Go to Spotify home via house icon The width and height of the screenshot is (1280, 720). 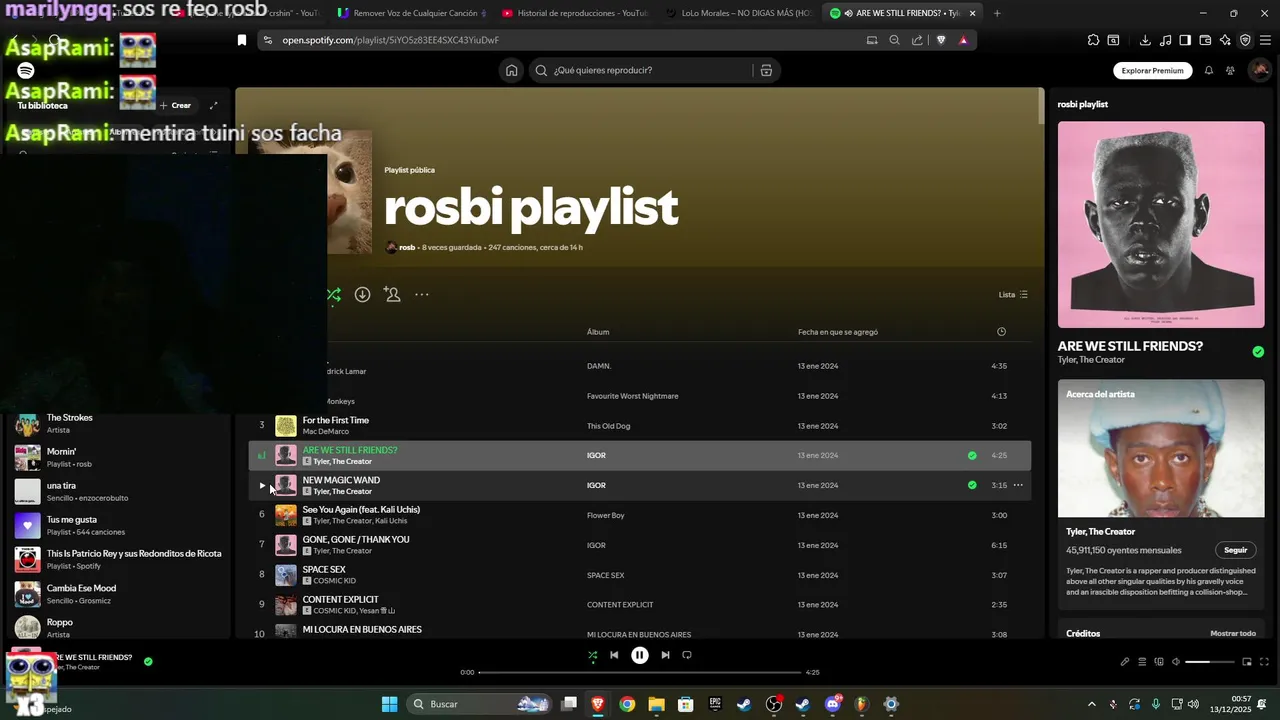(512, 70)
